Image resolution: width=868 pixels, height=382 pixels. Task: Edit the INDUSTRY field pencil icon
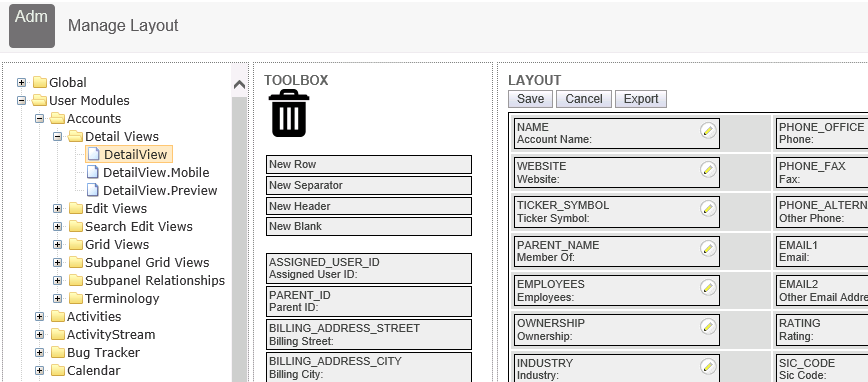pos(708,366)
